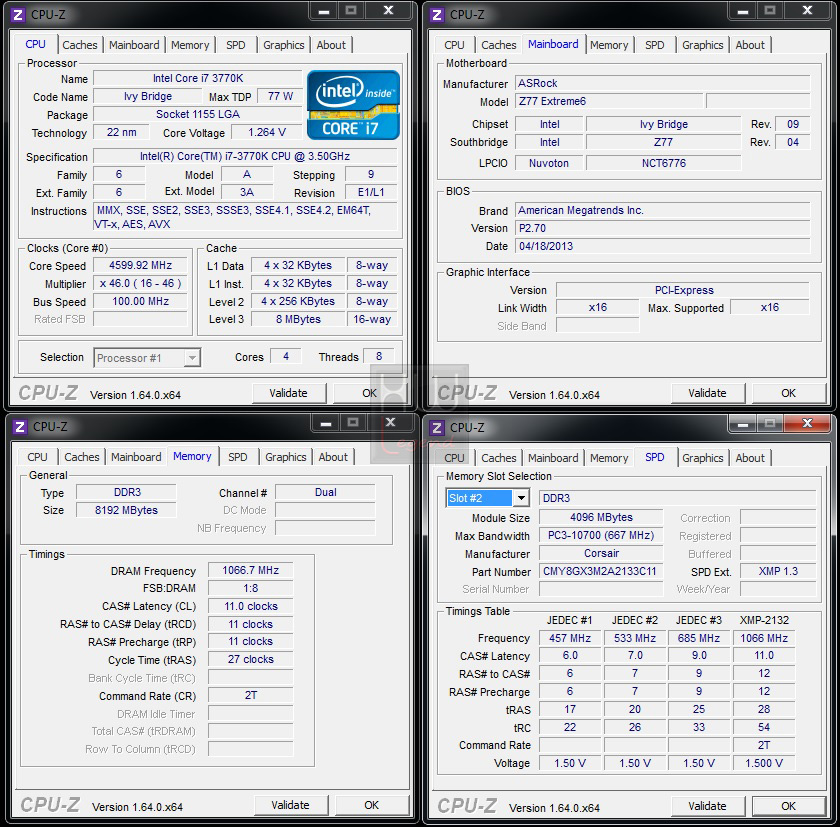Select SPD tab in the Motherboard window
This screenshot has width=840, height=827.
655,45
